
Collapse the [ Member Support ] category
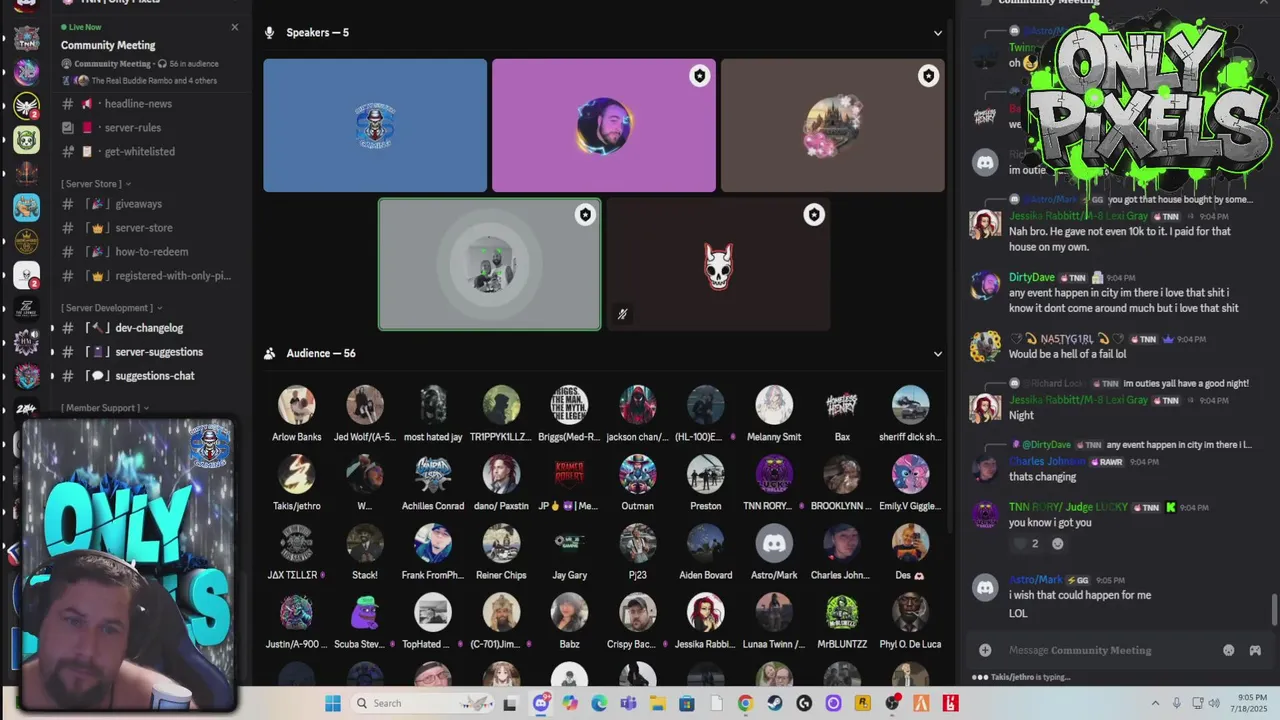[105, 408]
